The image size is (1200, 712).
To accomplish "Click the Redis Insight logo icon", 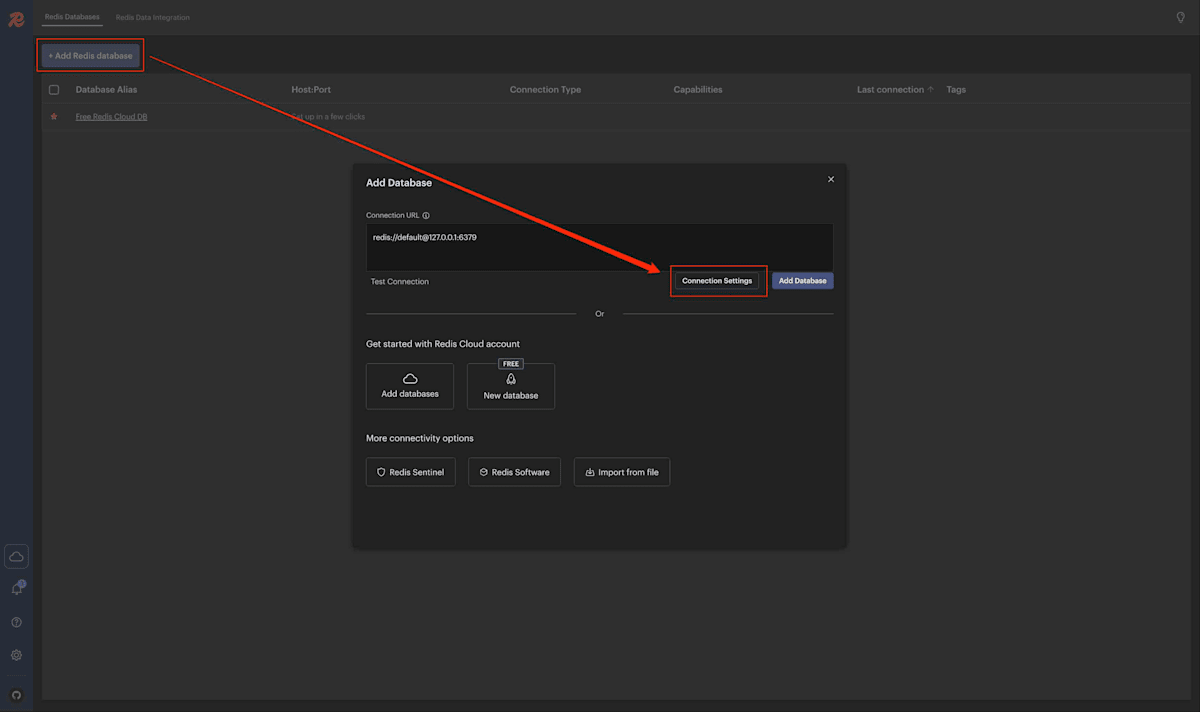I will click(16, 19).
